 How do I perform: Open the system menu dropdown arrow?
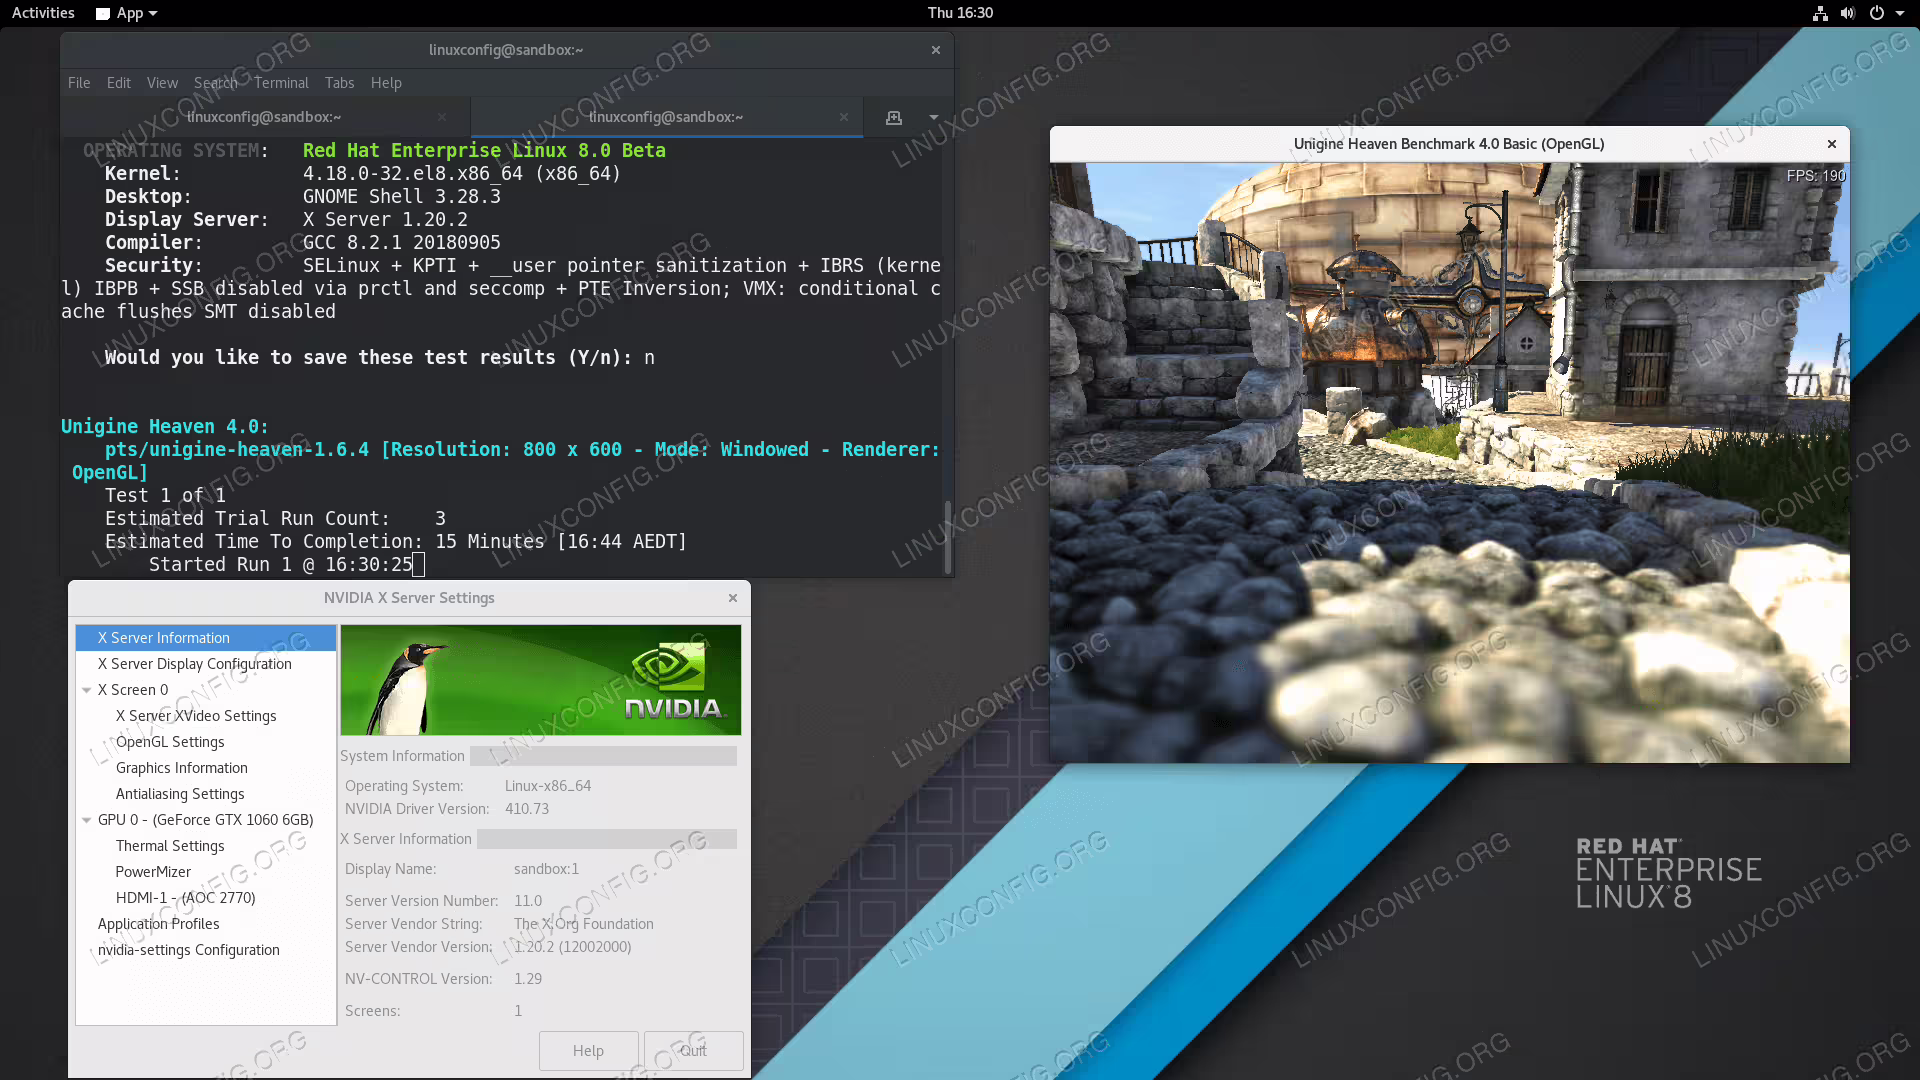[1900, 13]
